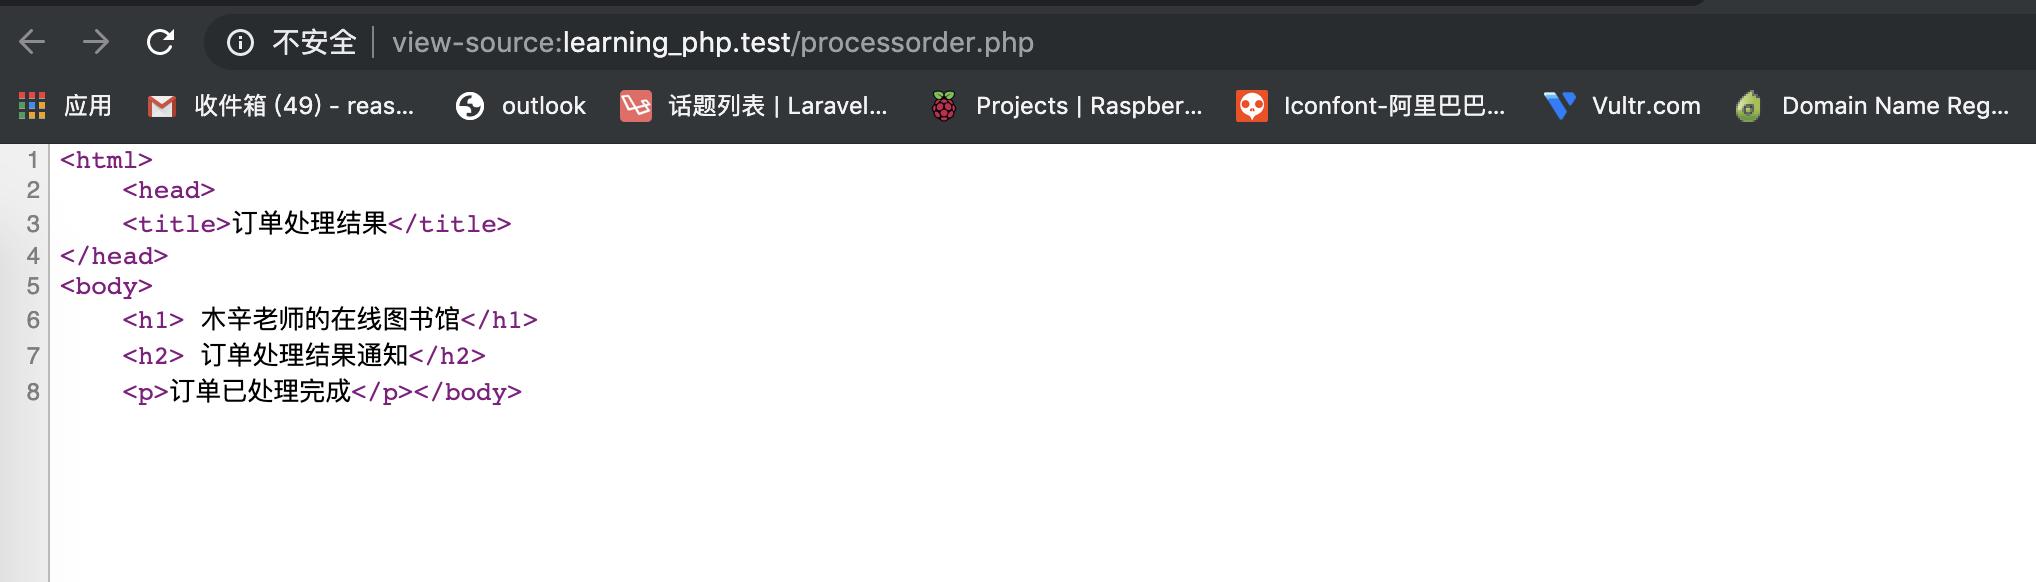2036x582 pixels.
Task: Open the Outlook bookmark icon
Action: [468, 105]
